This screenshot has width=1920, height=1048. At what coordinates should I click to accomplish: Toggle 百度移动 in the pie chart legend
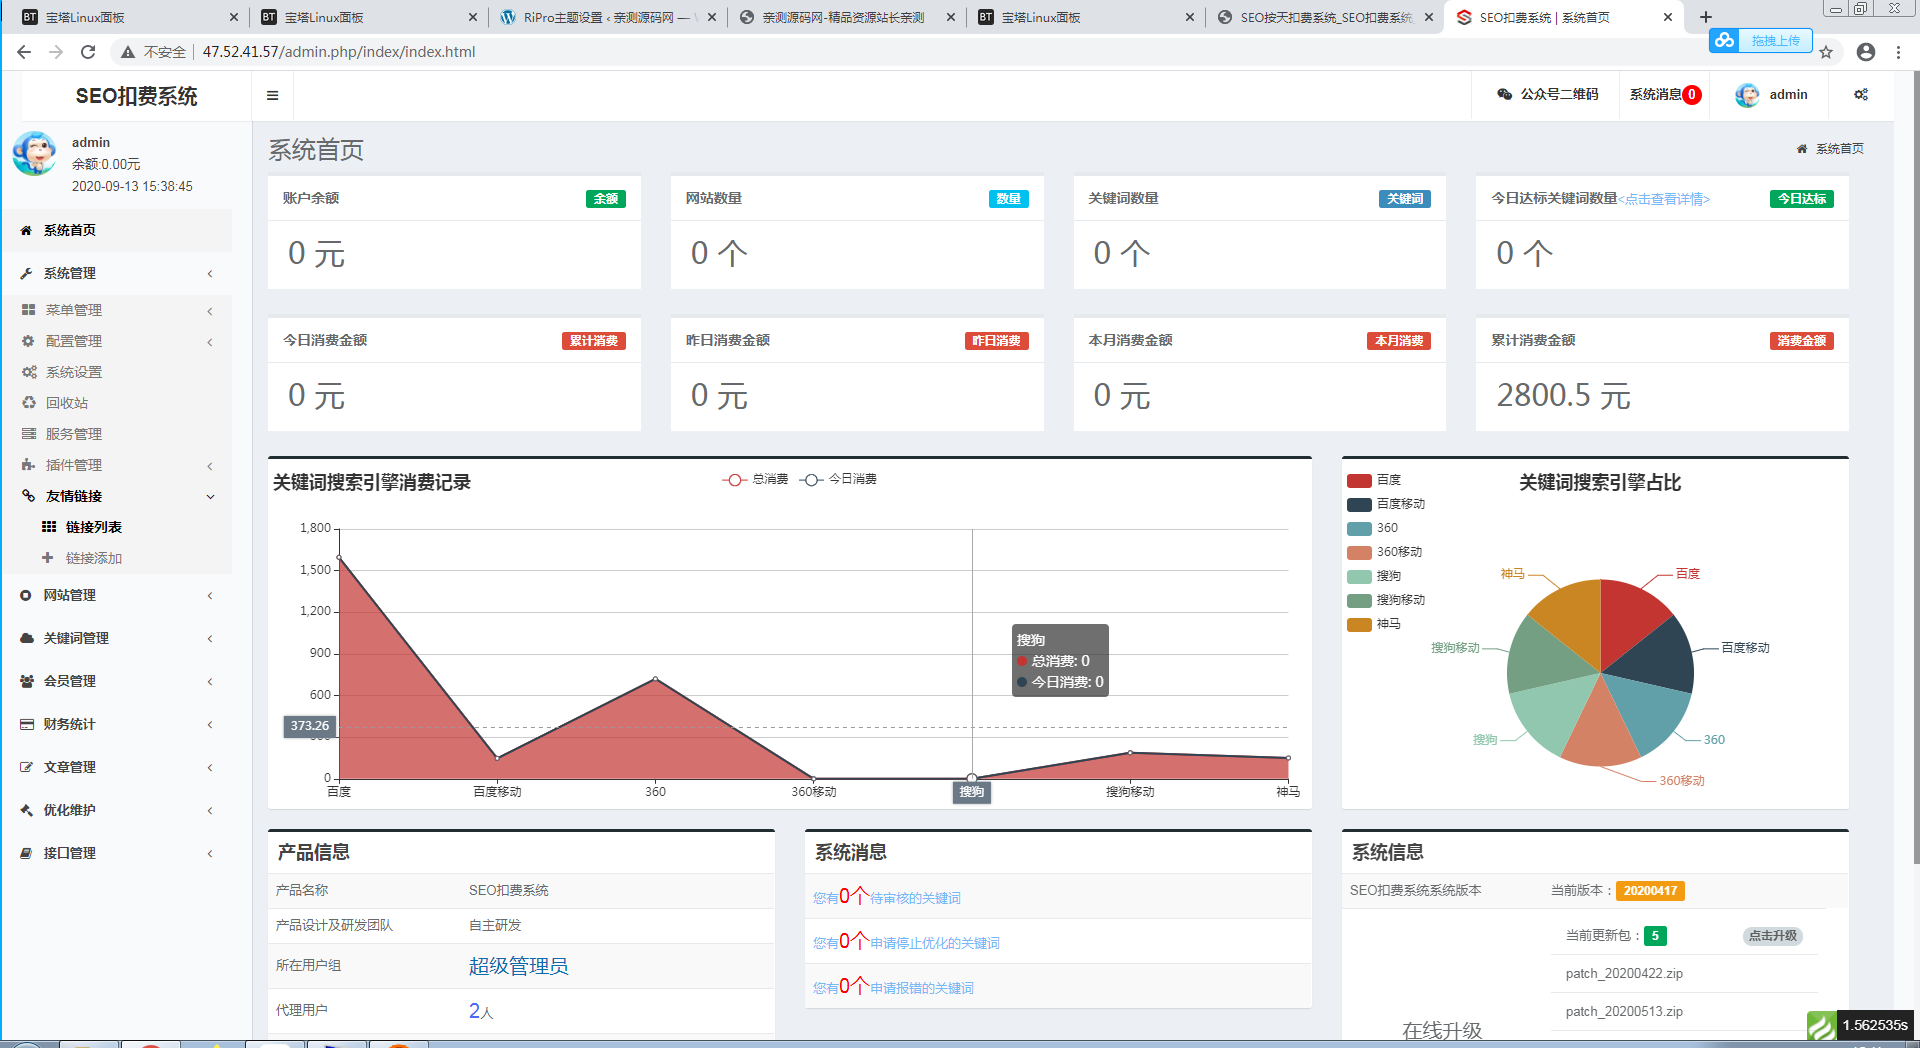coord(1386,504)
